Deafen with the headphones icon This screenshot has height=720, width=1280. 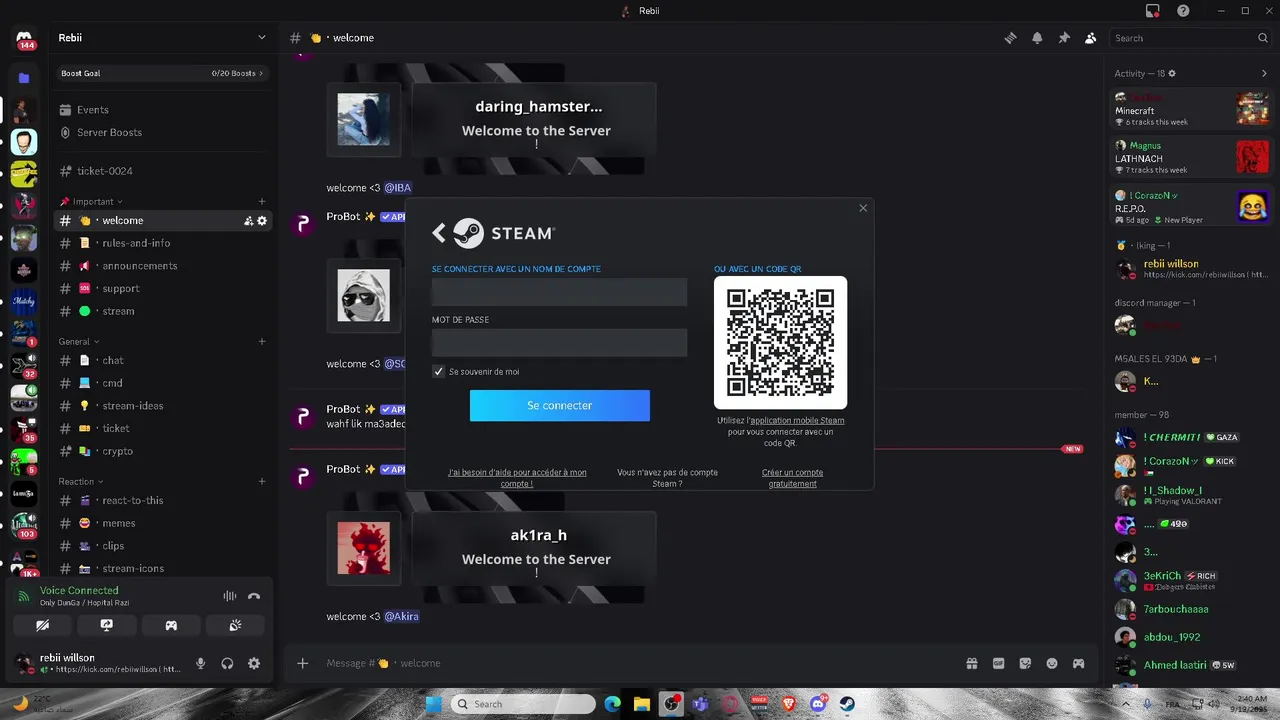click(227, 663)
